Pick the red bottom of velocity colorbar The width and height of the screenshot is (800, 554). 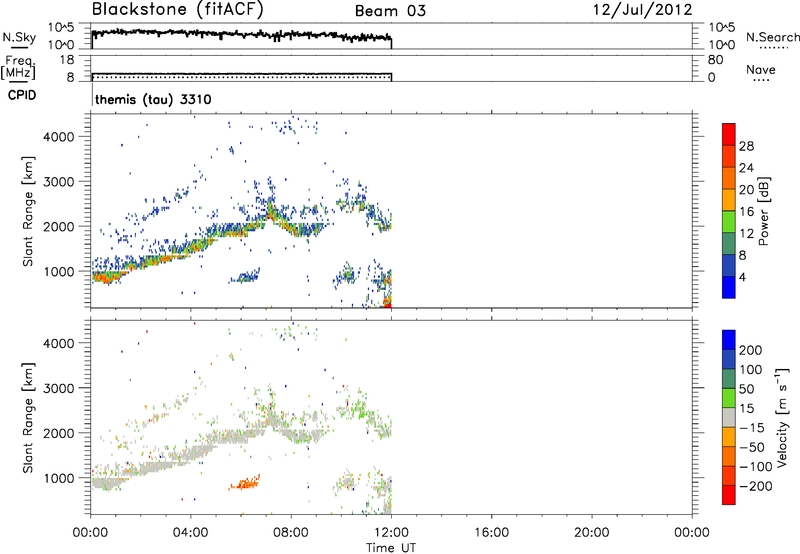click(x=729, y=495)
